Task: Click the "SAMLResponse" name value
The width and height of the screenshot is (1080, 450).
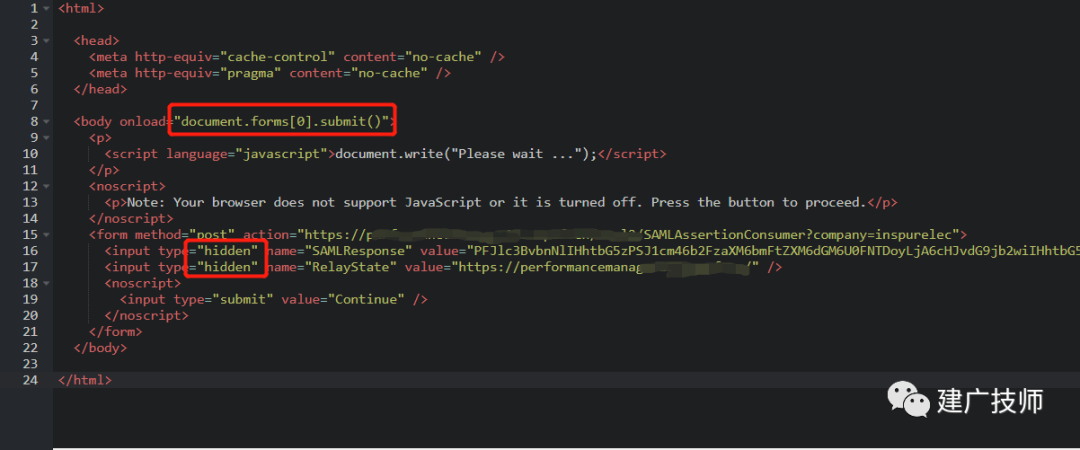Action: [358, 251]
